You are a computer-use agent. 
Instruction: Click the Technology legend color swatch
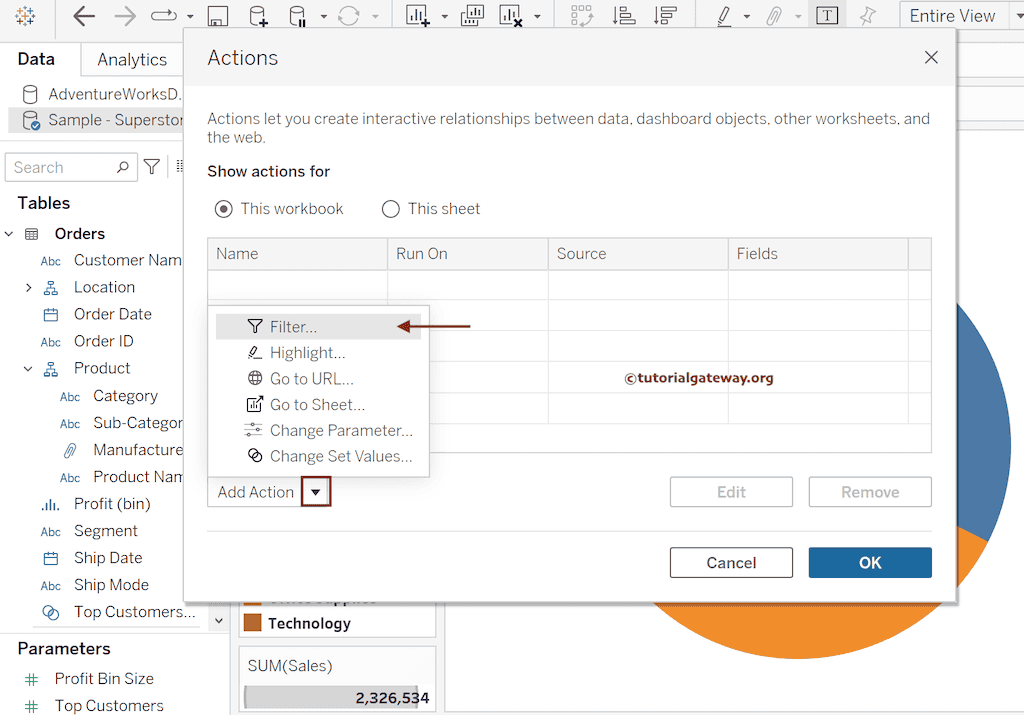pyautogui.click(x=253, y=623)
